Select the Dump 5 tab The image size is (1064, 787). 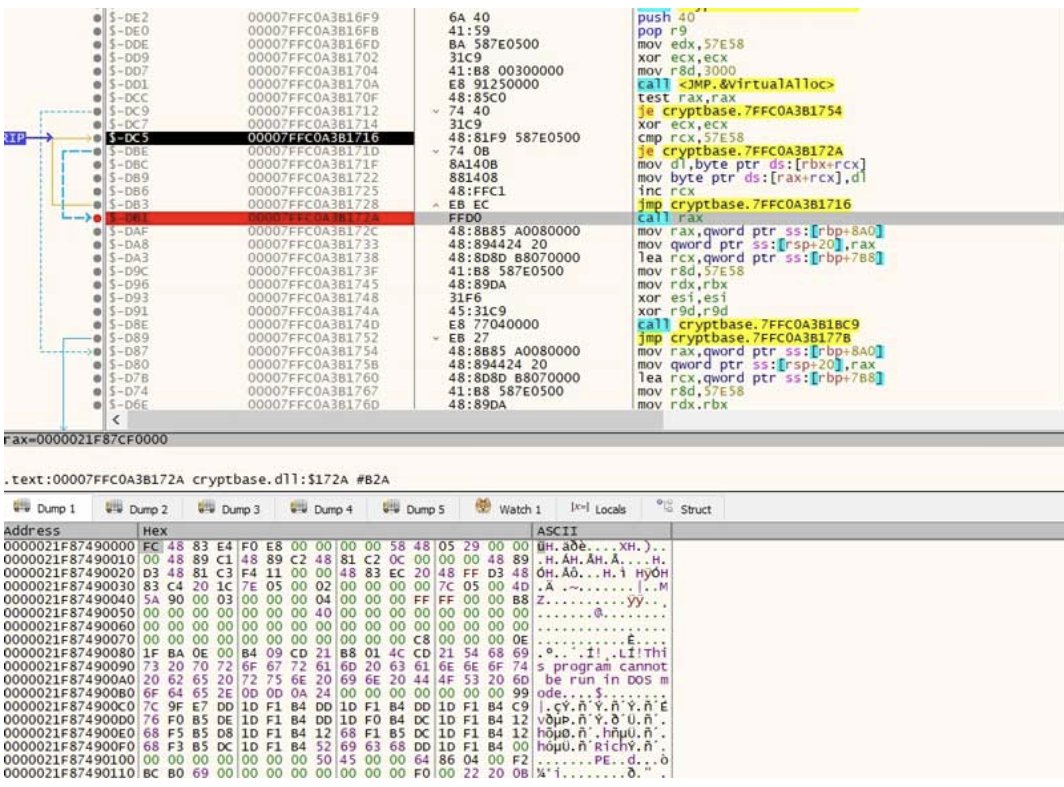pos(415,508)
